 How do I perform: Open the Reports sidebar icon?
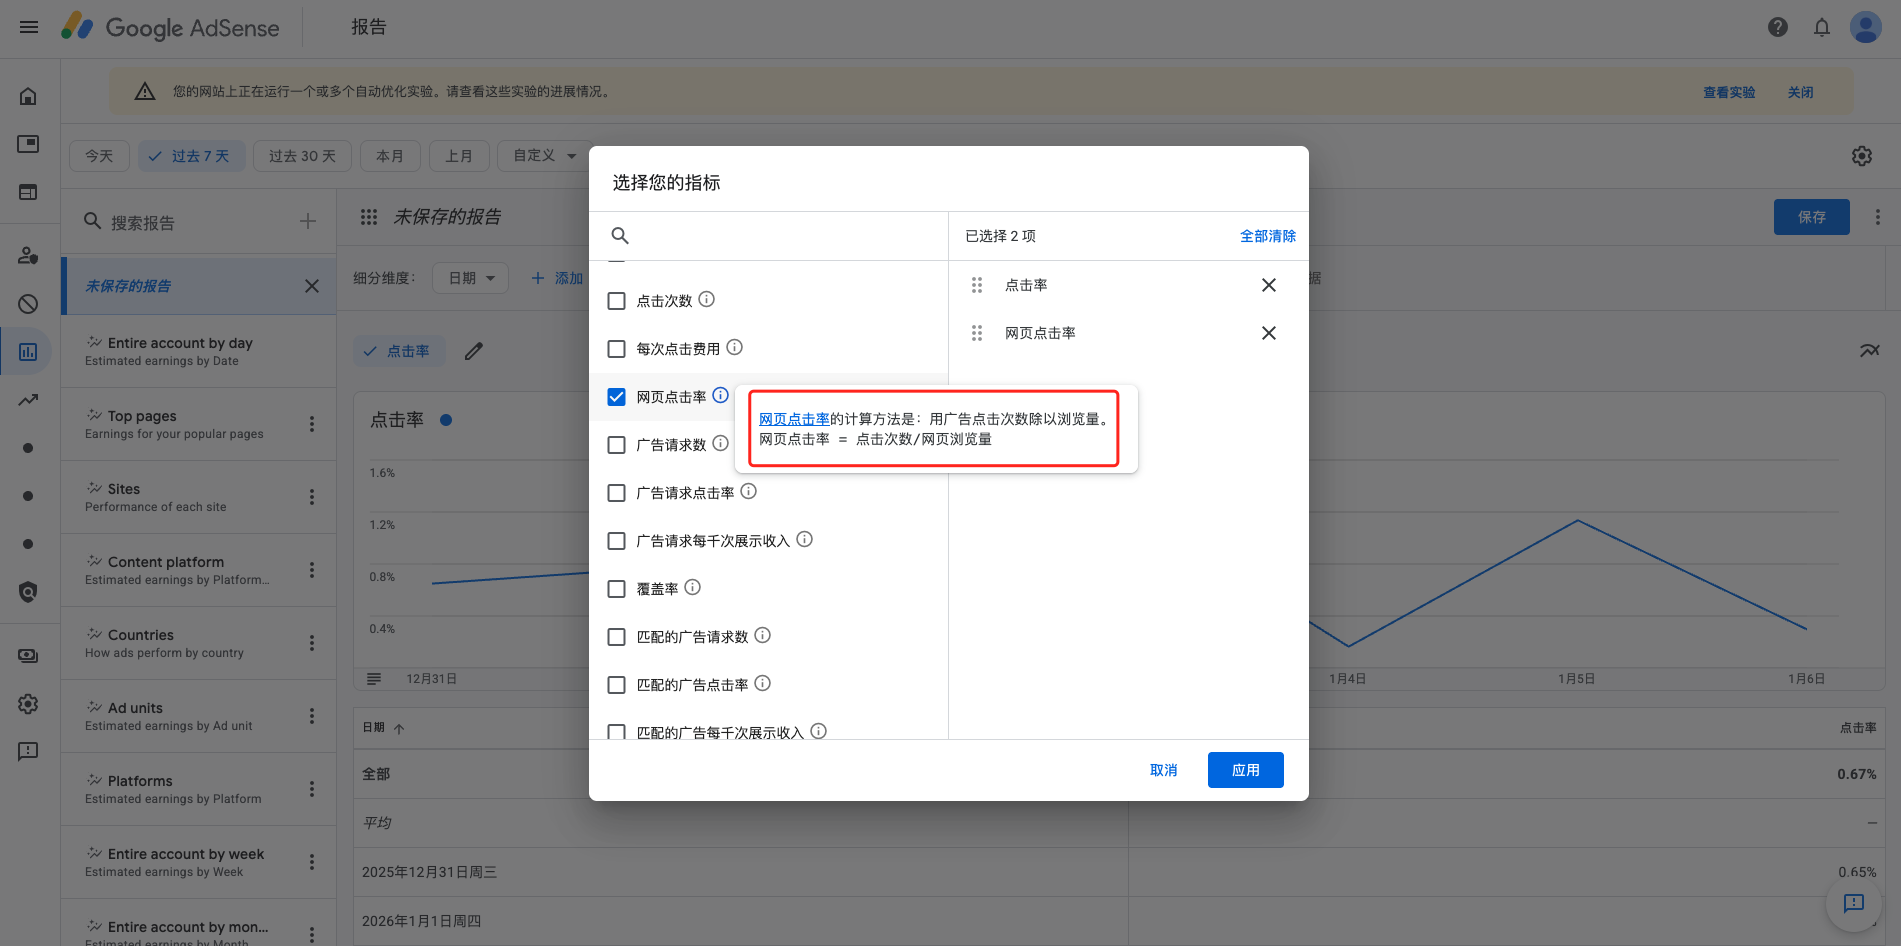28,352
